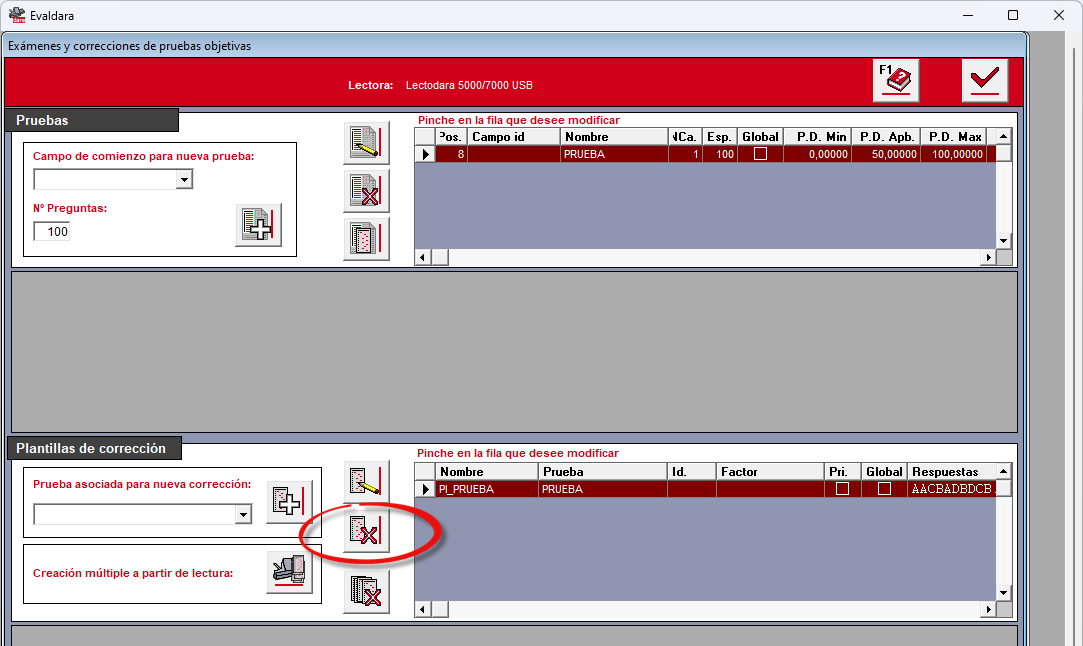Screen dimensions: 1083x646
Task: Add new correction template with plus icon
Action: pyautogui.click(x=289, y=502)
